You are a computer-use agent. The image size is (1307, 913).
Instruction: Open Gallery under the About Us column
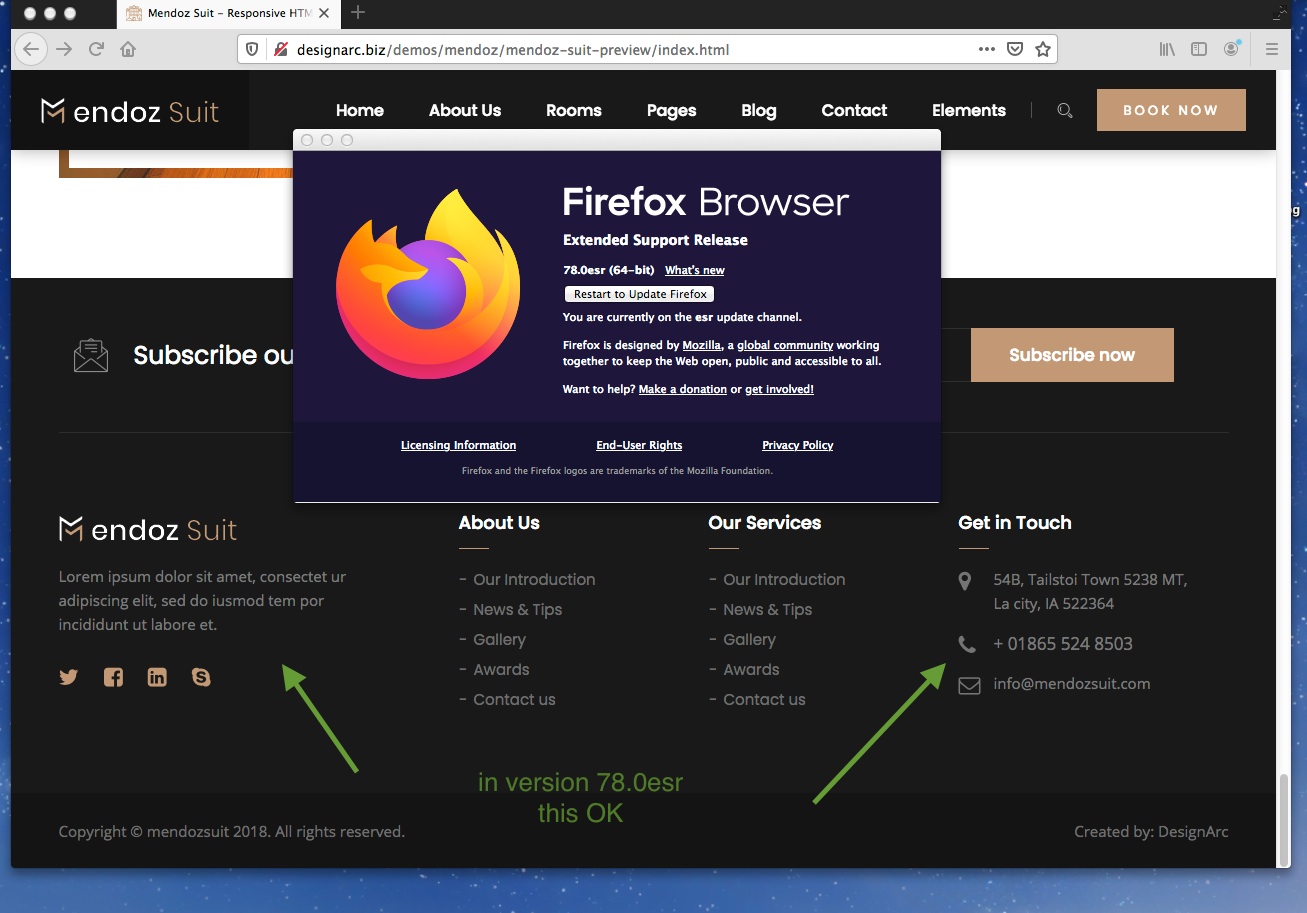[499, 640]
